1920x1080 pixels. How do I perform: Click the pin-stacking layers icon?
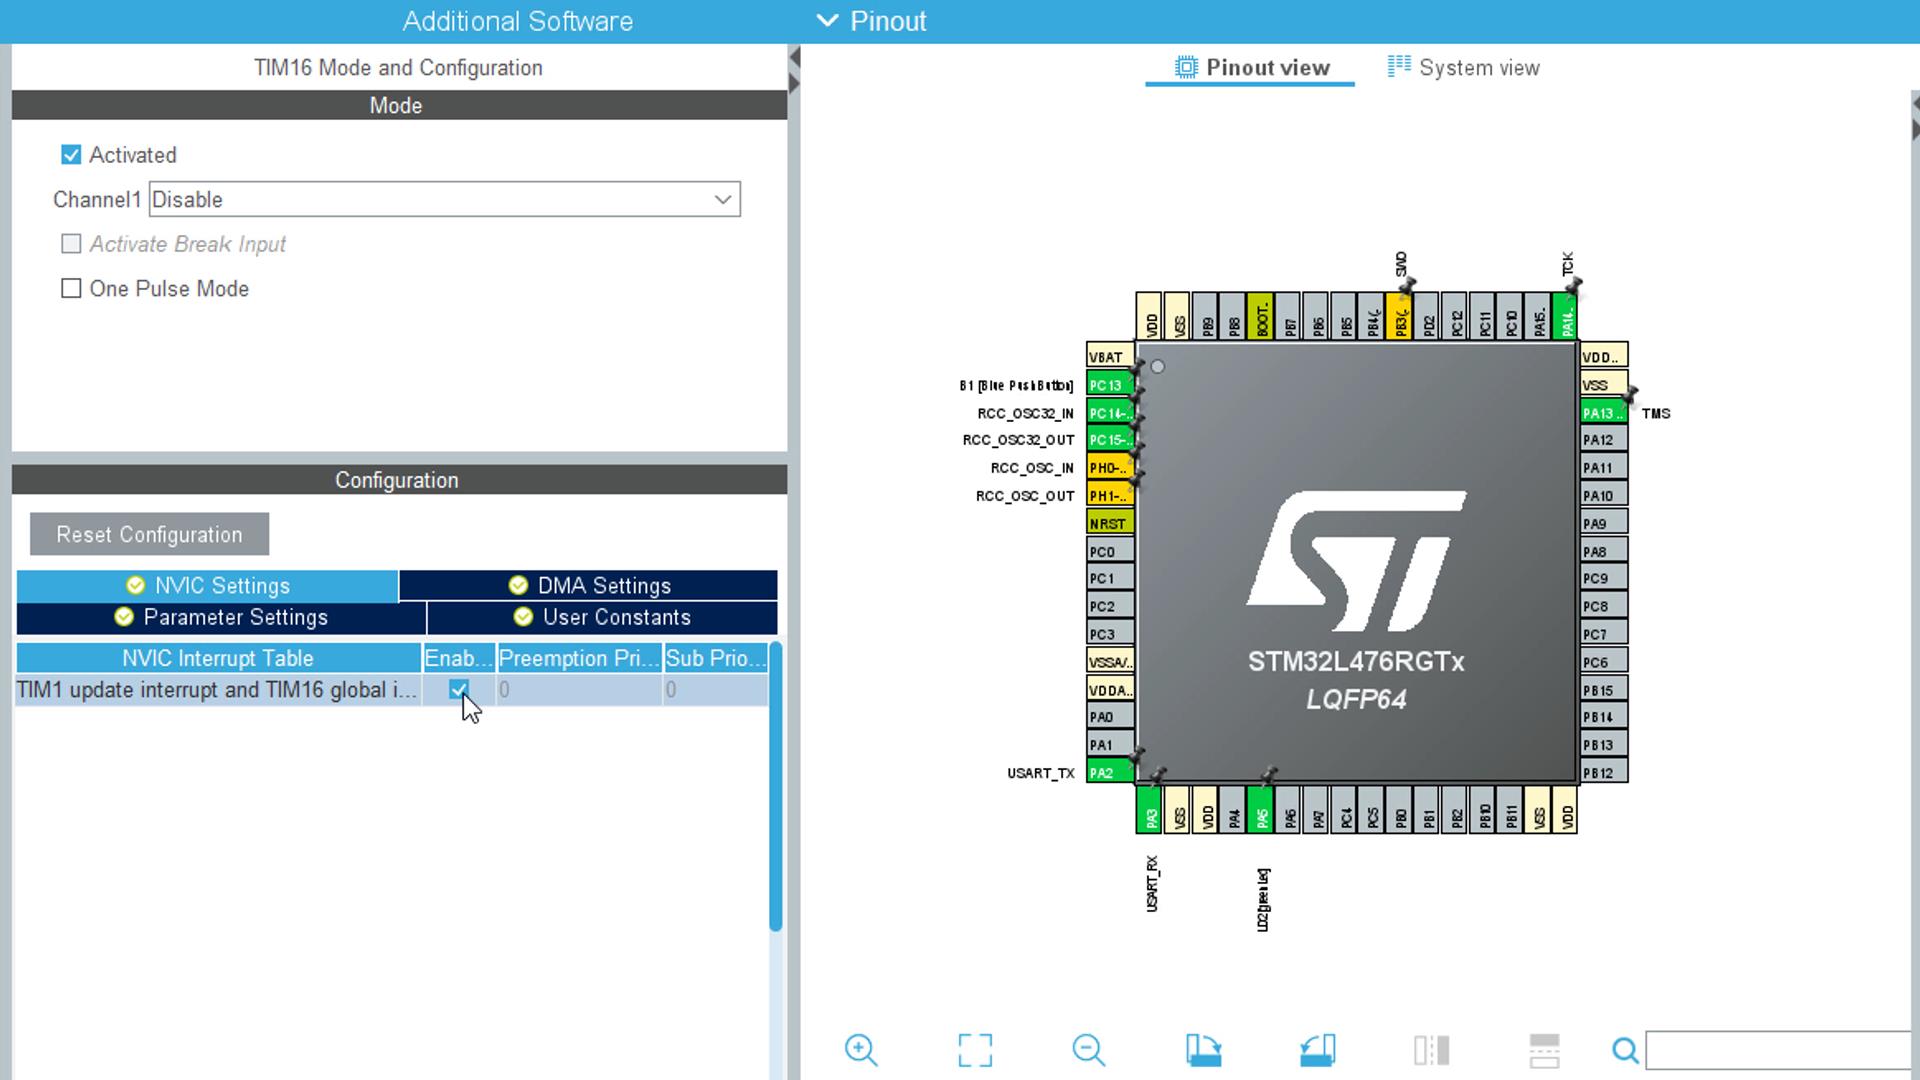point(1543,1050)
